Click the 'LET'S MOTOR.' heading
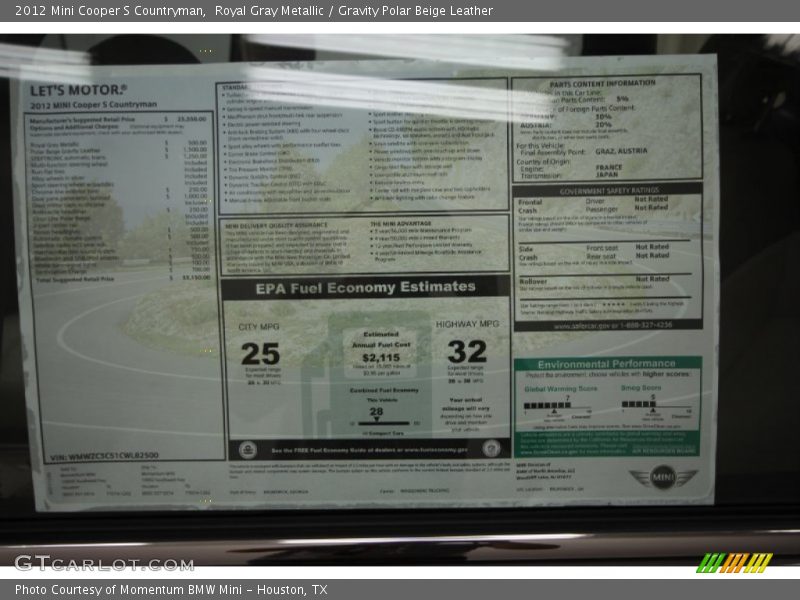This screenshot has height=600, width=800. tap(78, 90)
